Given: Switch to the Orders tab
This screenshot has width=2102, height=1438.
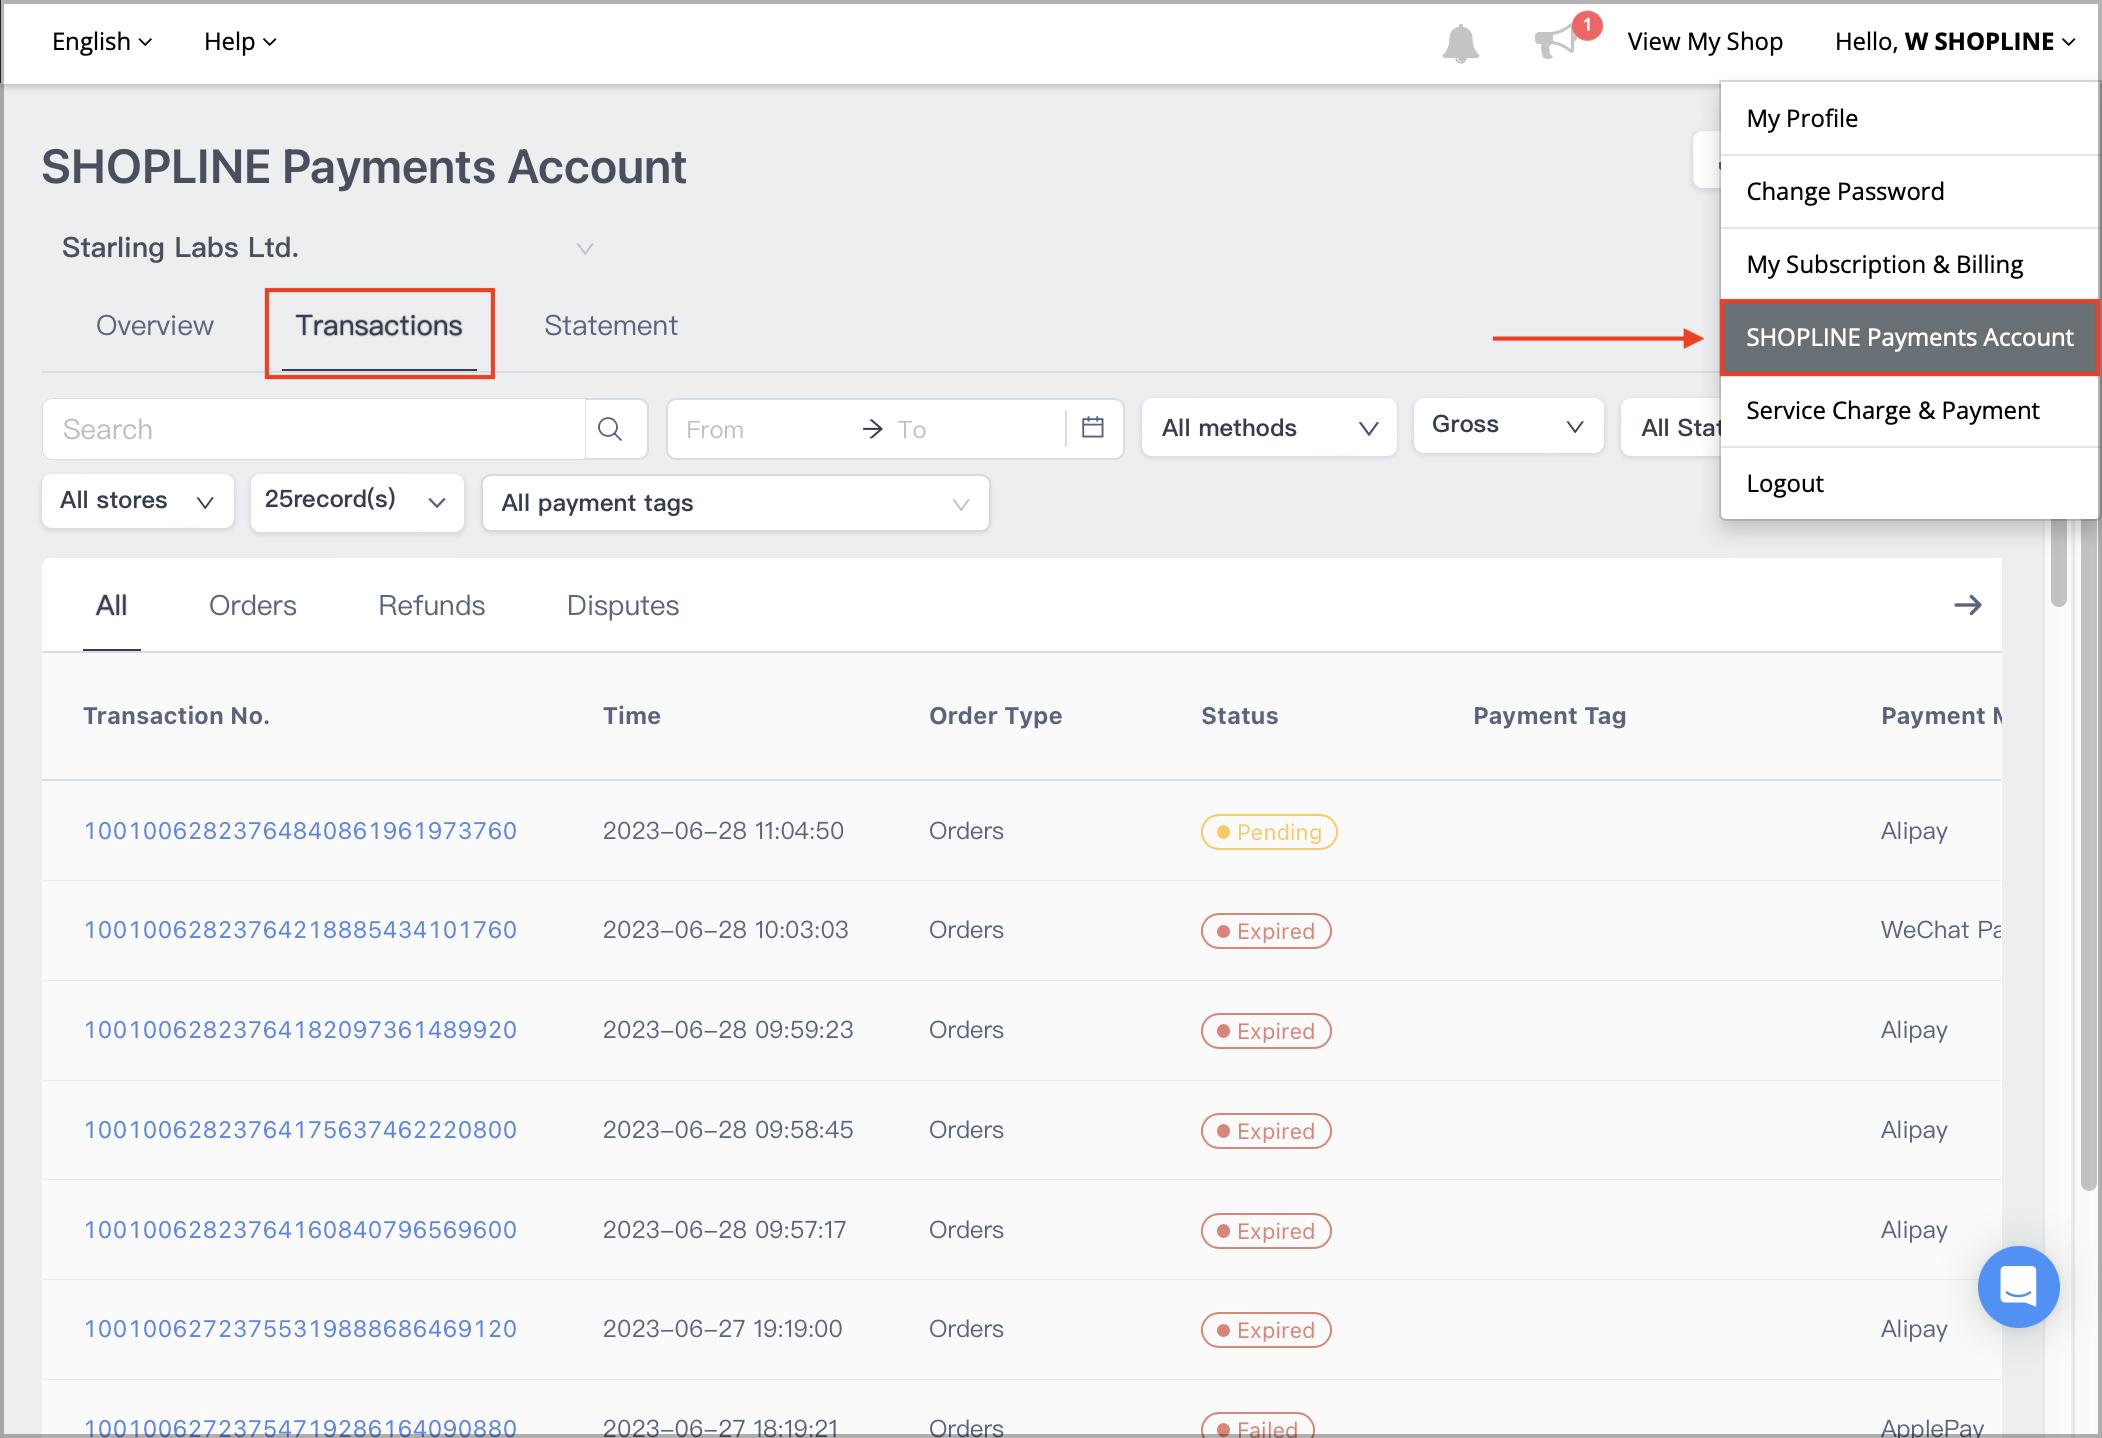Looking at the screenshot, I should click(x=253, y=606).
